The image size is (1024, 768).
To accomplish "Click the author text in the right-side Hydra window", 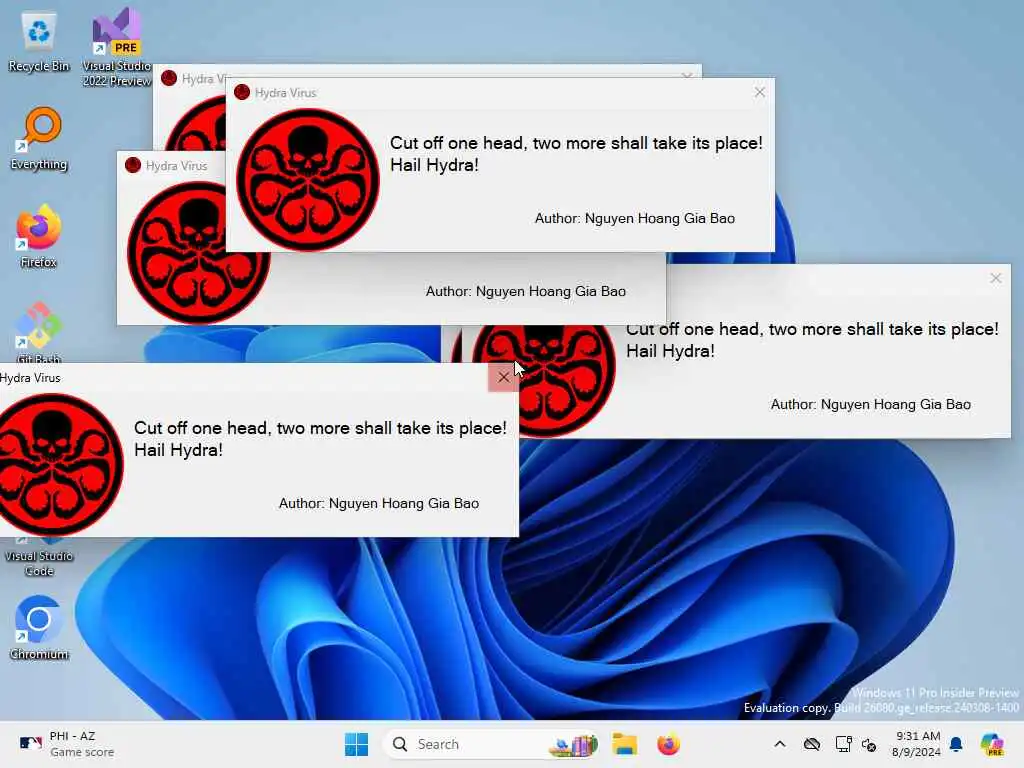I will click(871, 404).
